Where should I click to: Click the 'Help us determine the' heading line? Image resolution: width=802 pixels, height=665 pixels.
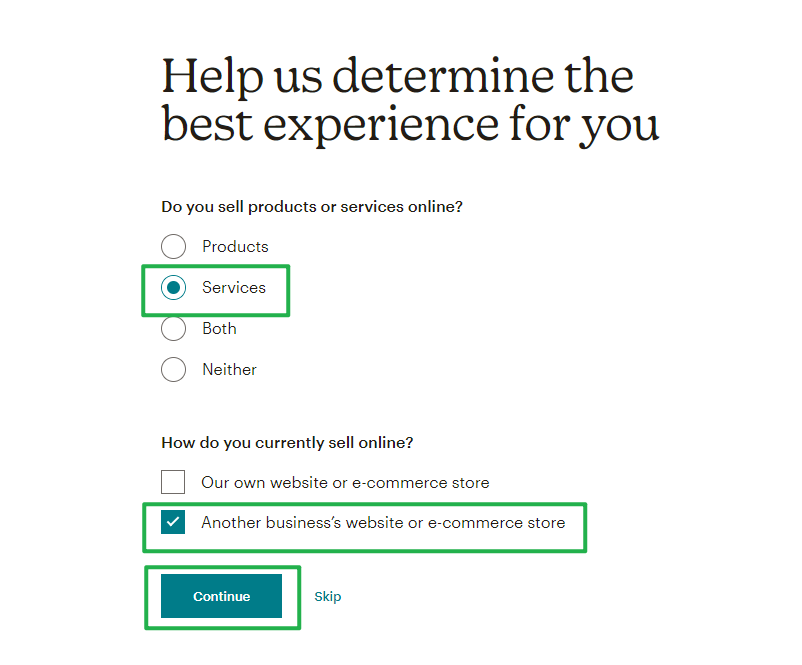[398, 76]
